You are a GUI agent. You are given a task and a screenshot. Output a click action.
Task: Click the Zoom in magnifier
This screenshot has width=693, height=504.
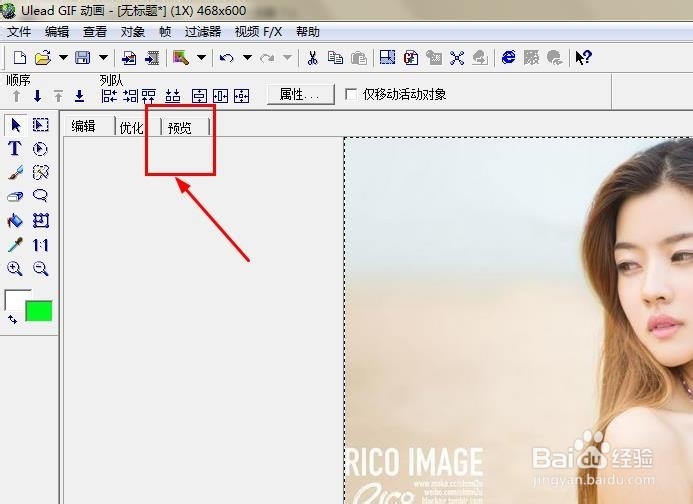tap(15, 268)
